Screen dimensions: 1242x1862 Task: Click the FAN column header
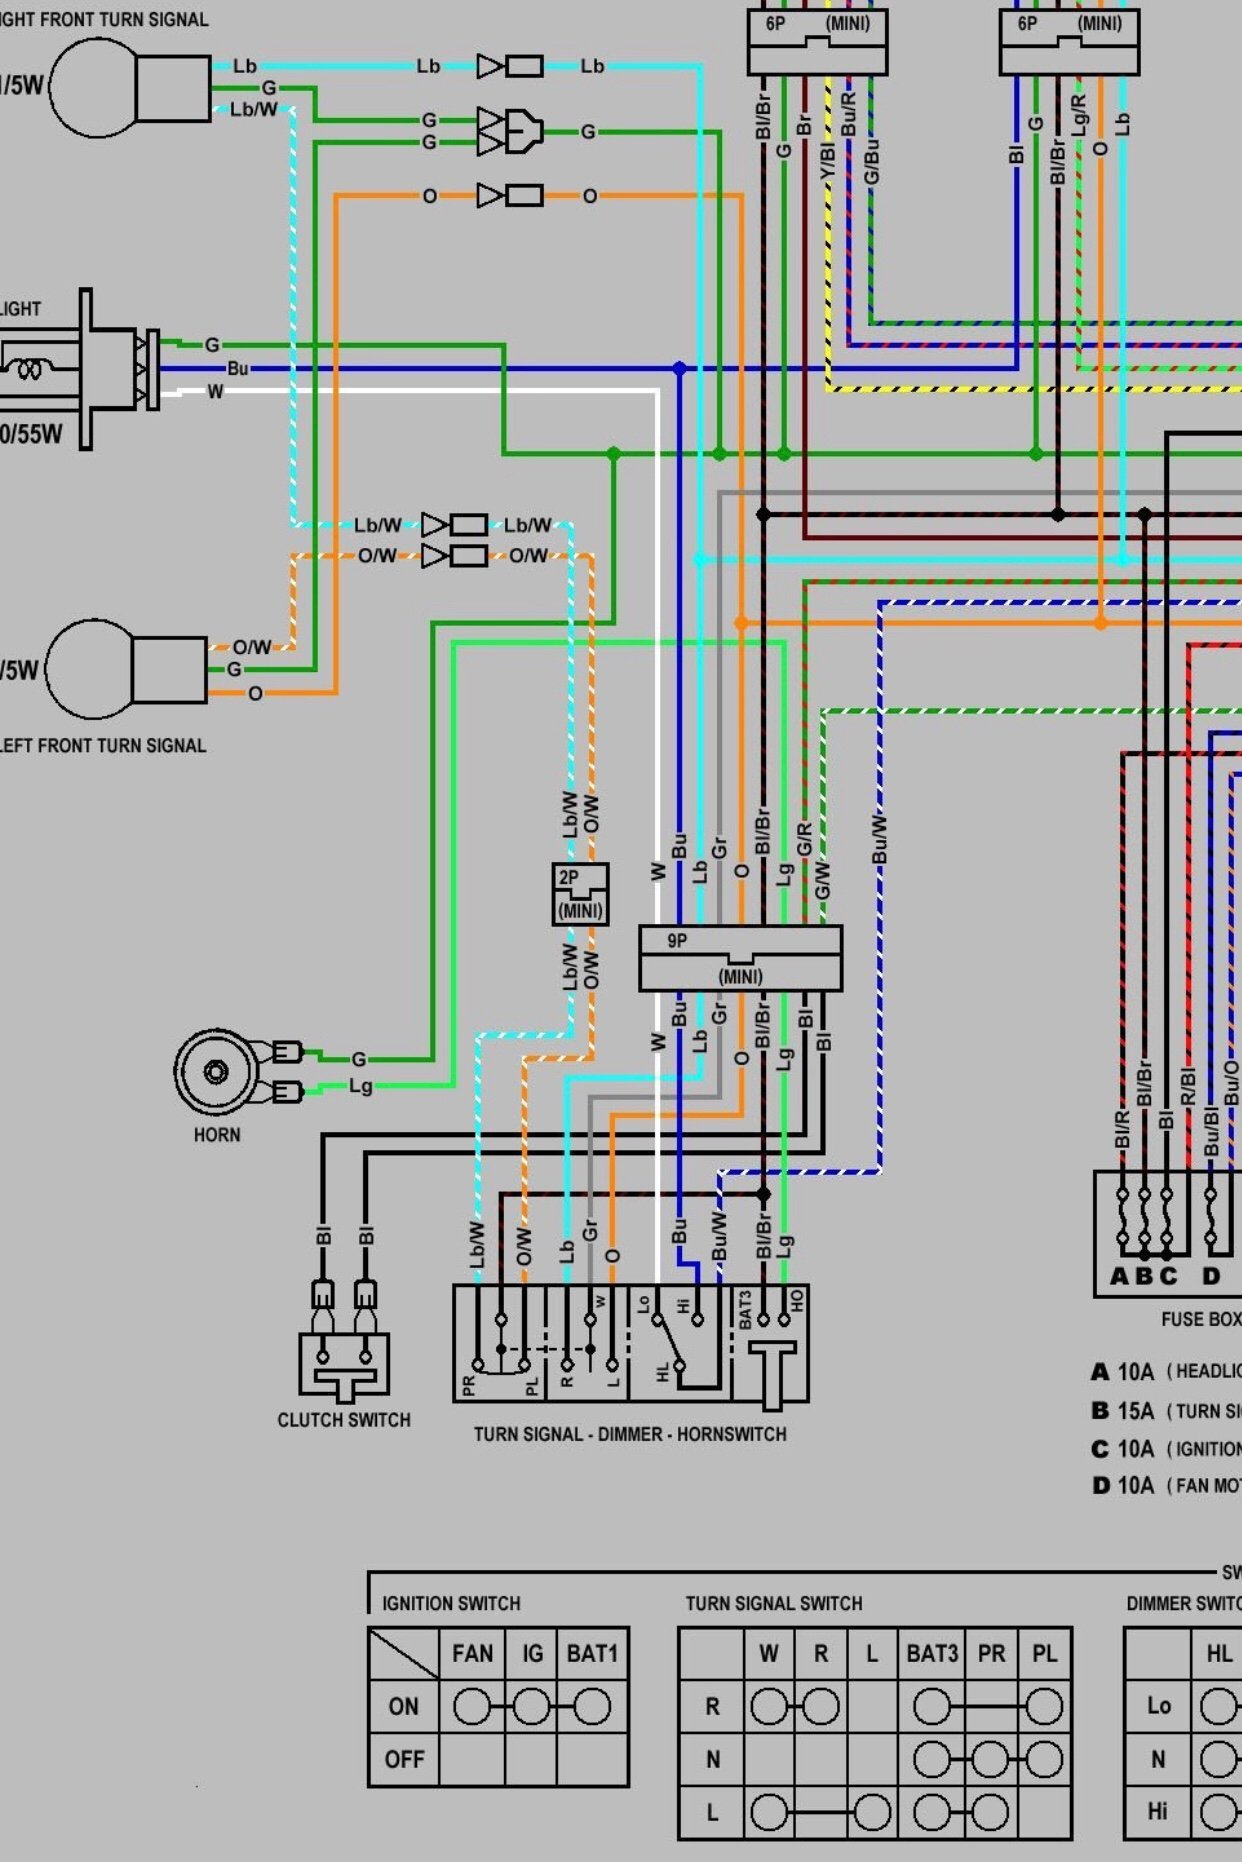click(x=472, y=1654)
